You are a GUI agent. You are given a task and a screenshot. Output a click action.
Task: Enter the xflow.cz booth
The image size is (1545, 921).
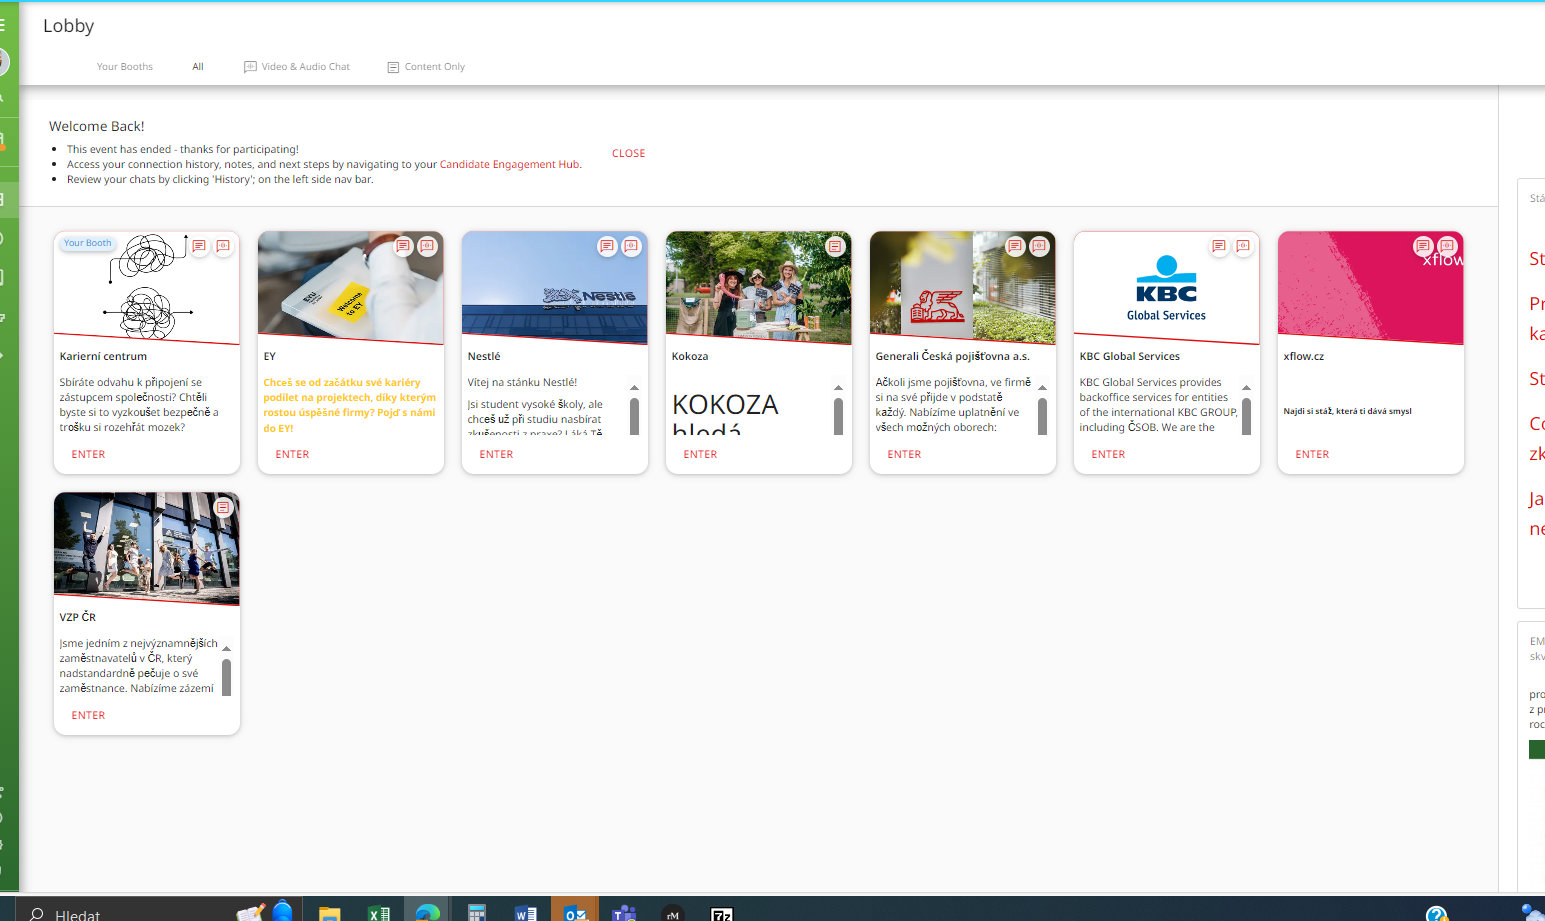1312,454
